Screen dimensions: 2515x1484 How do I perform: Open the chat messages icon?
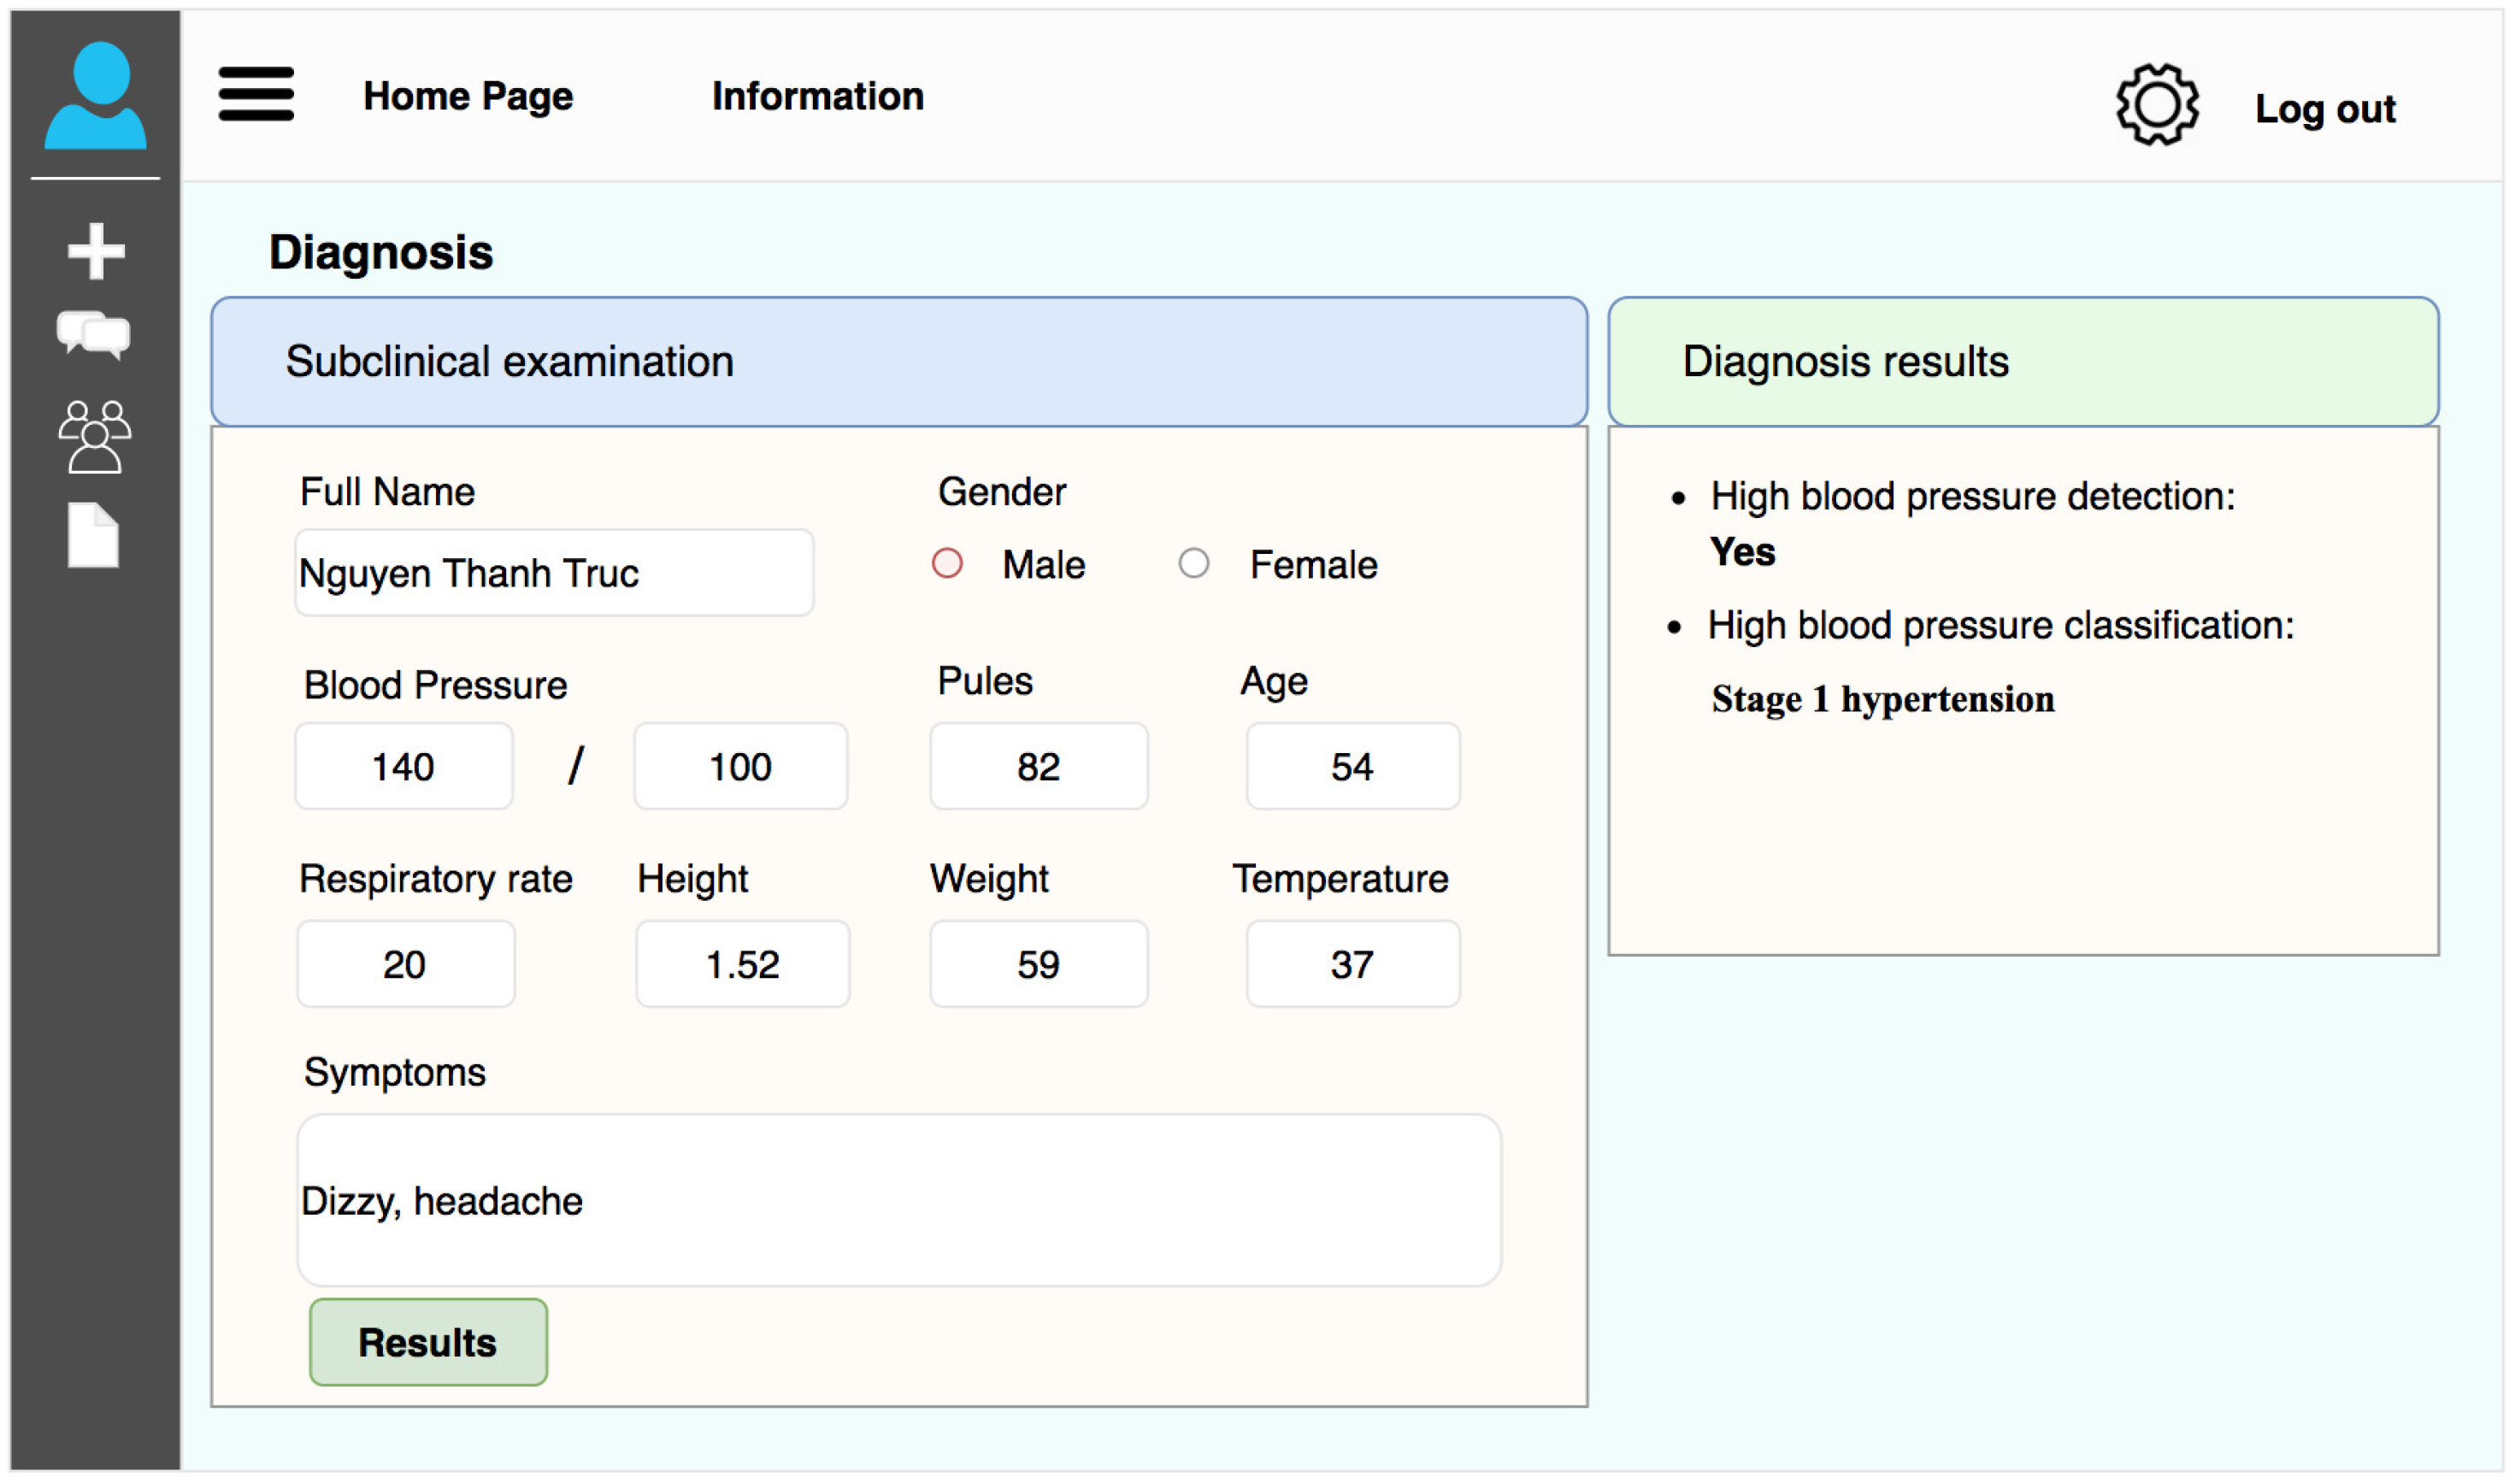[x=94, y=335]
